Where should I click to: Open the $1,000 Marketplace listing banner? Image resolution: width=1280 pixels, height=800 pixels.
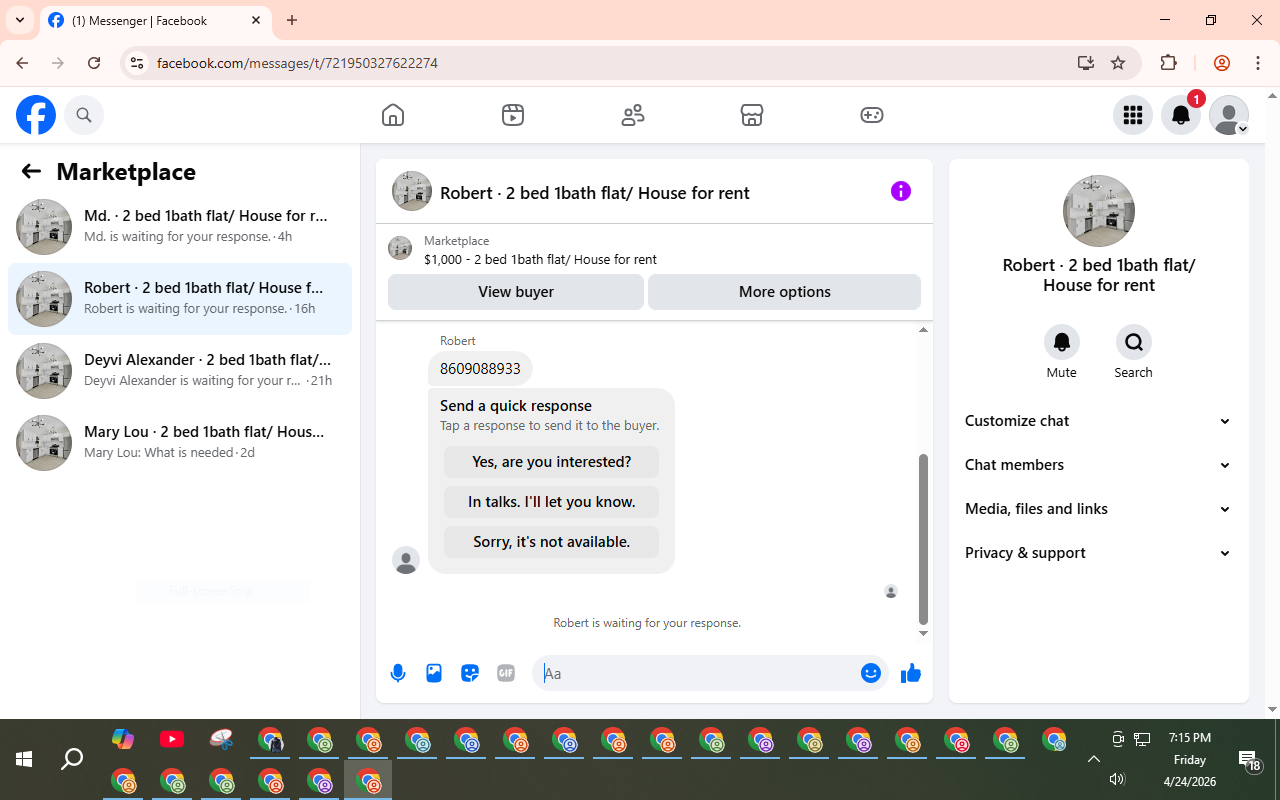point(654,250)
